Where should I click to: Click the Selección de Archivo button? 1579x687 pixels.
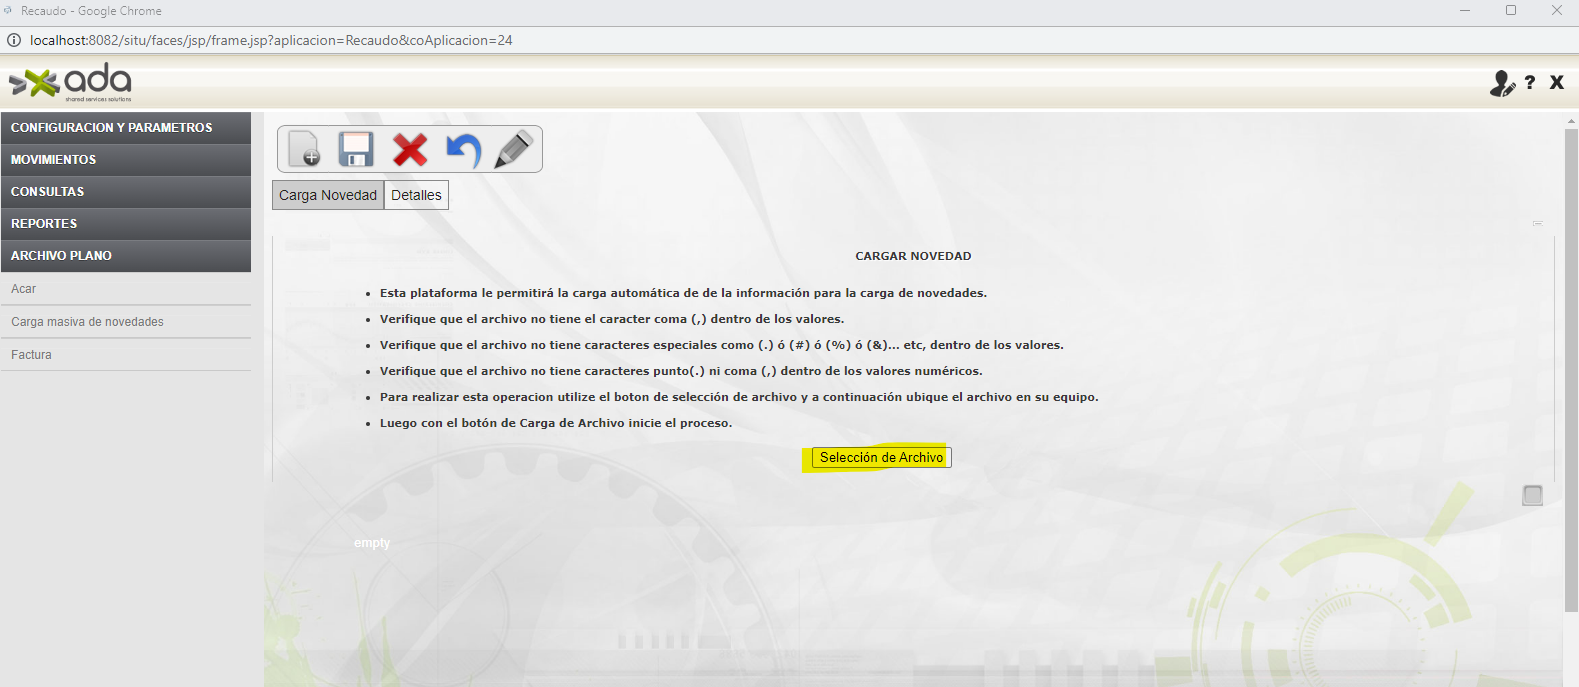pos(881,457)
